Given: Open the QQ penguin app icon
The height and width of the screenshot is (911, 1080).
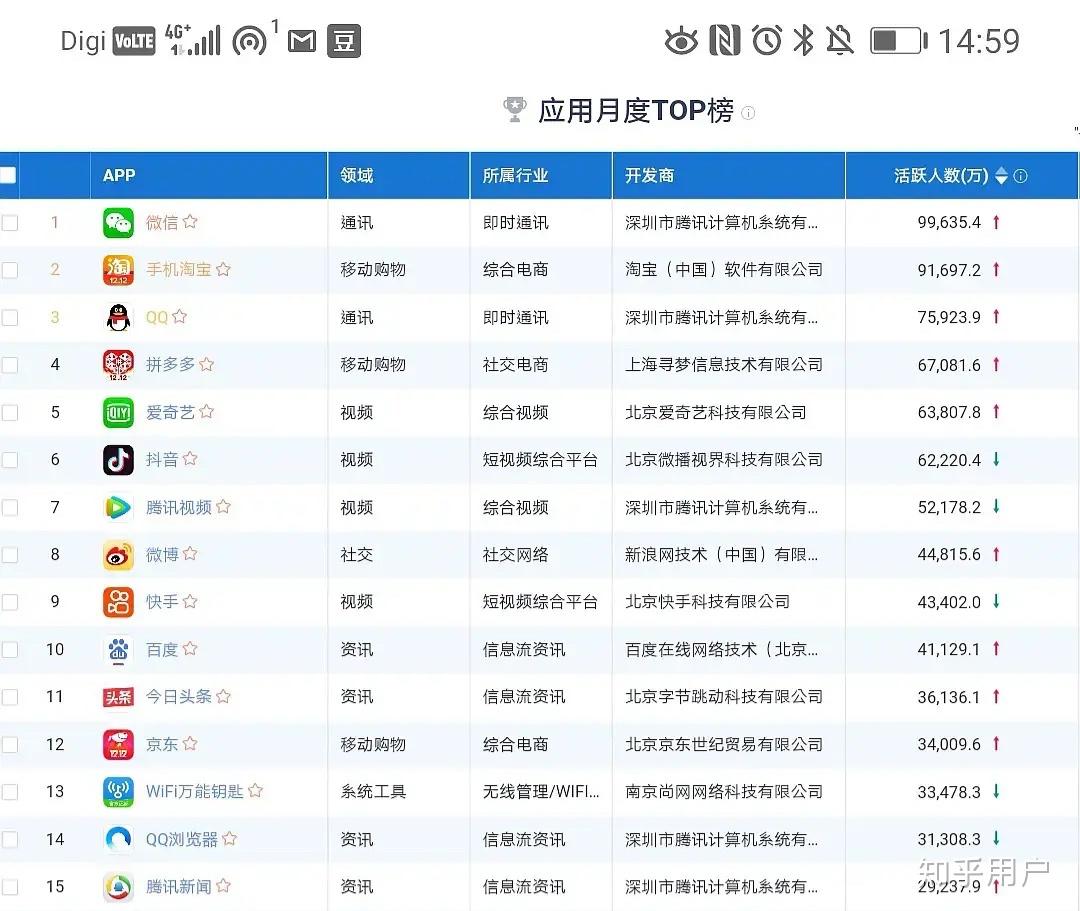Looking at the screenshot, I should point(118,317).
